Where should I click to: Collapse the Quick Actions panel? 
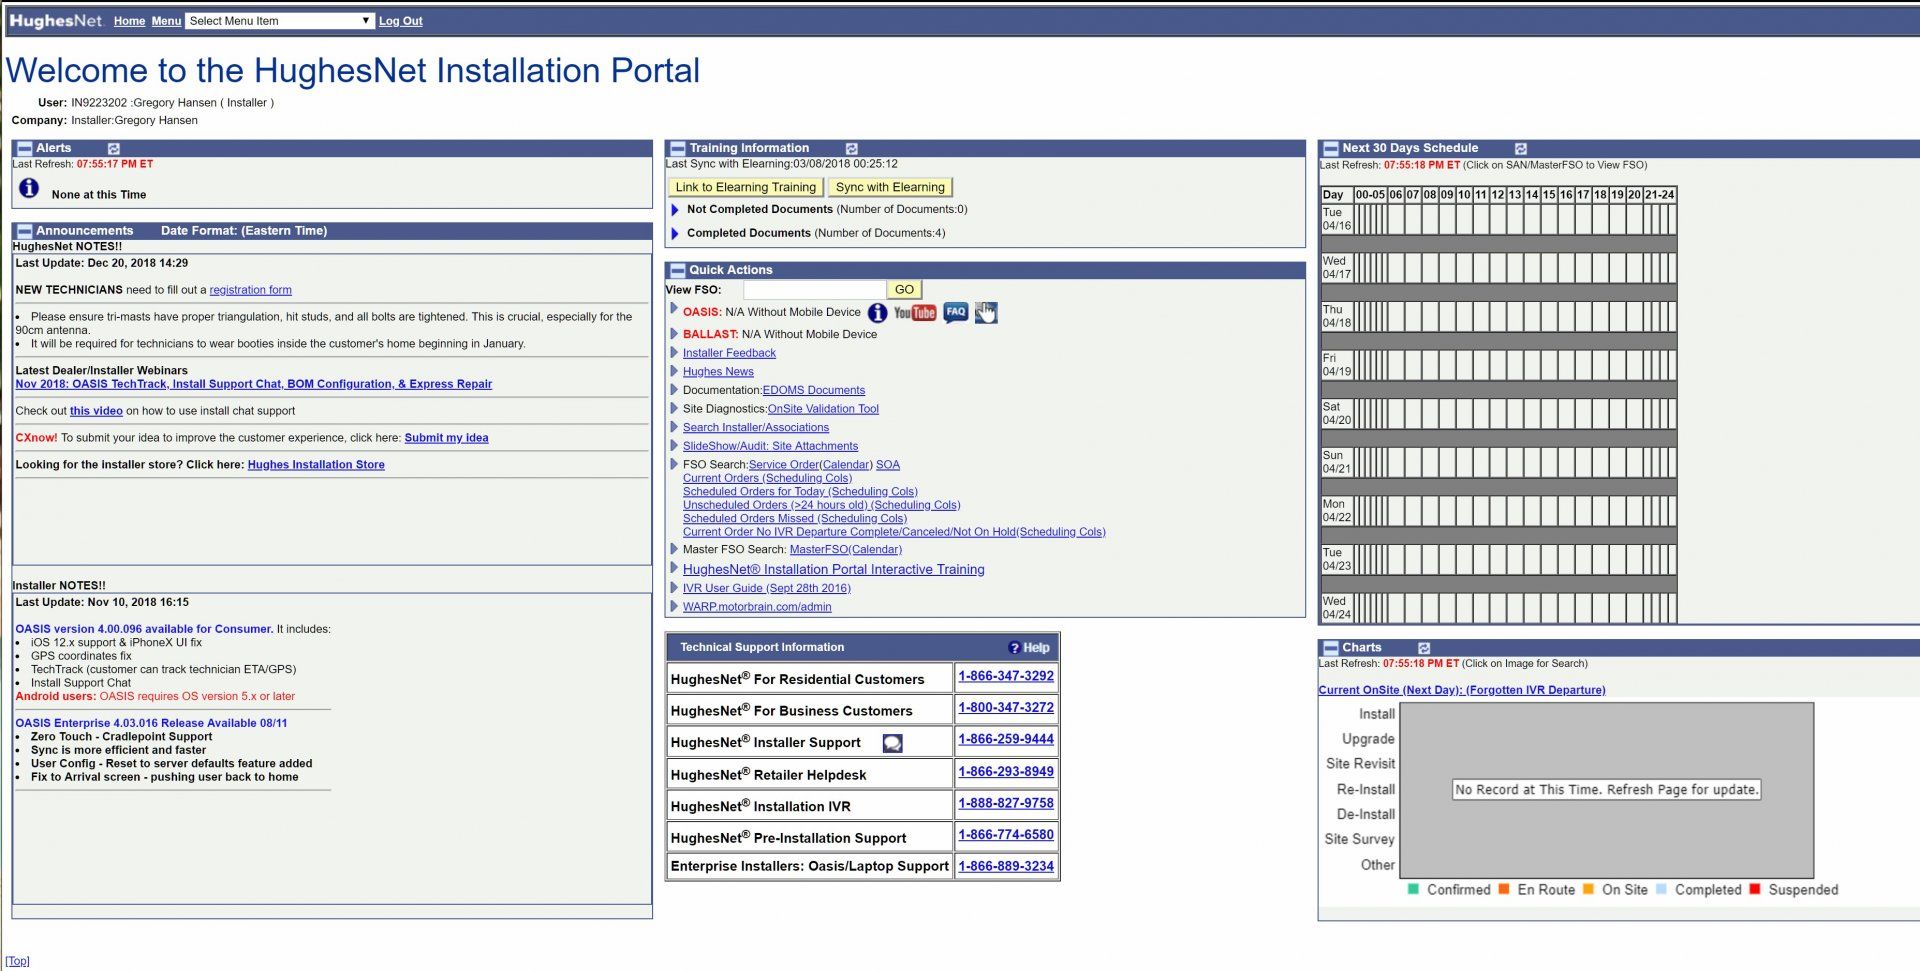pyautogui.click(x=678, y=270)
